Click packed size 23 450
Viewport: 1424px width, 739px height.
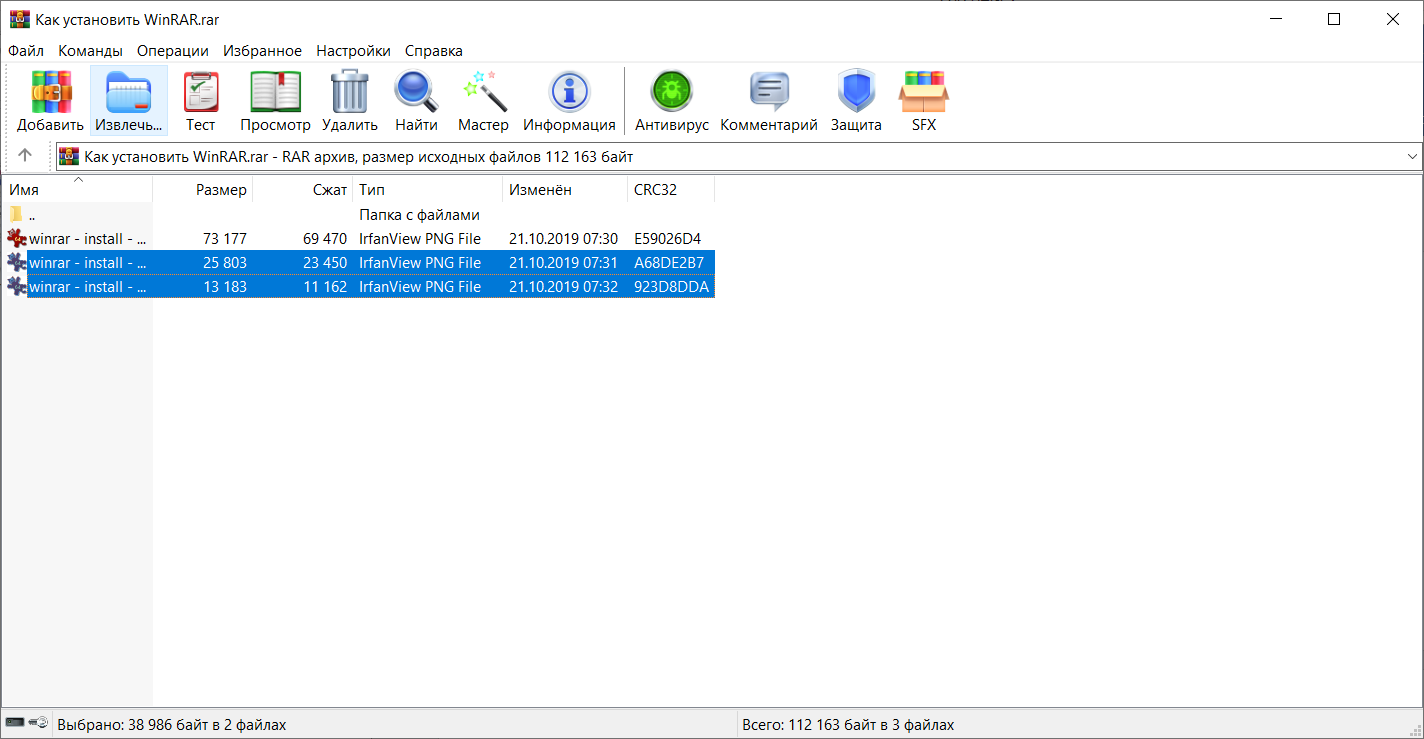click(x=325, y=263)
